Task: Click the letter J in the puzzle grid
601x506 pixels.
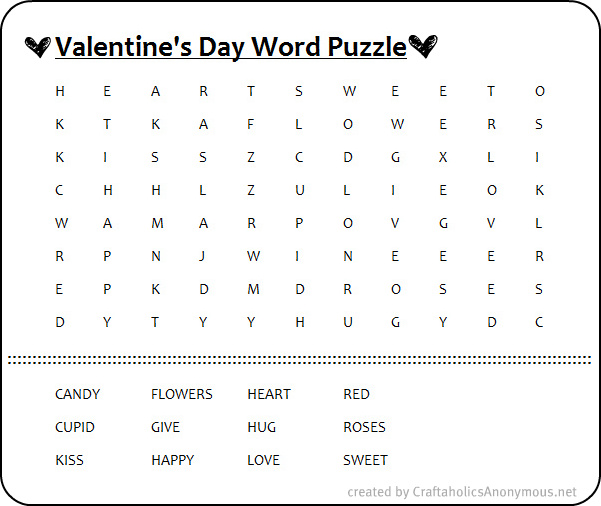Action: 202,256
